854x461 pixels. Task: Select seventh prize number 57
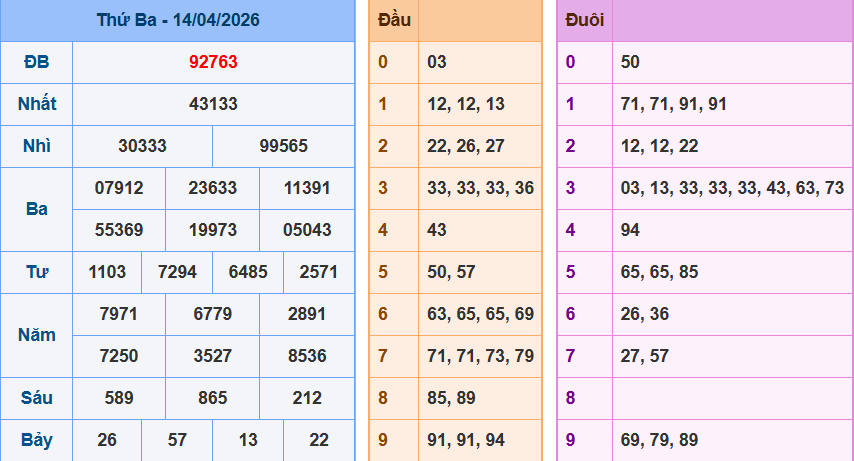click(x=177, y=440)
